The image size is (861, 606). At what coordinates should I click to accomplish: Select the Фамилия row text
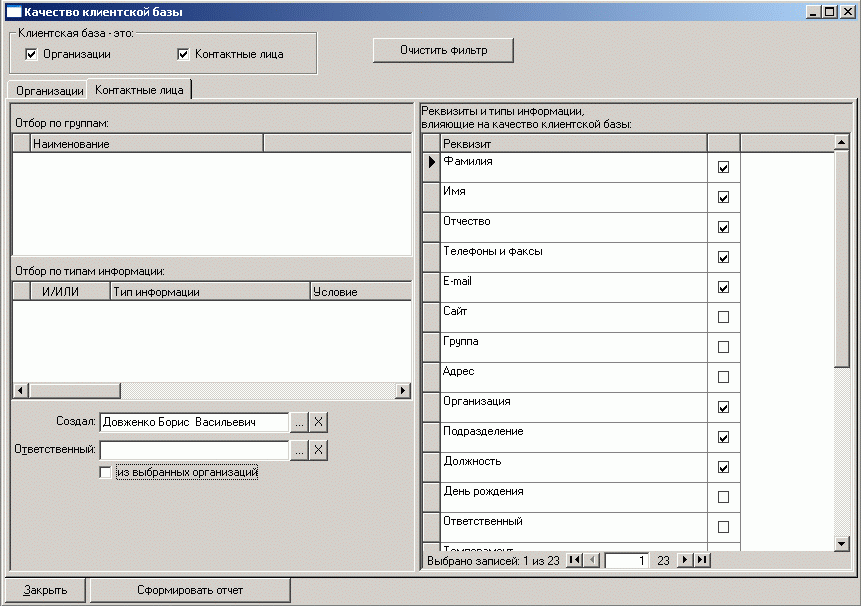pos(468,161)
